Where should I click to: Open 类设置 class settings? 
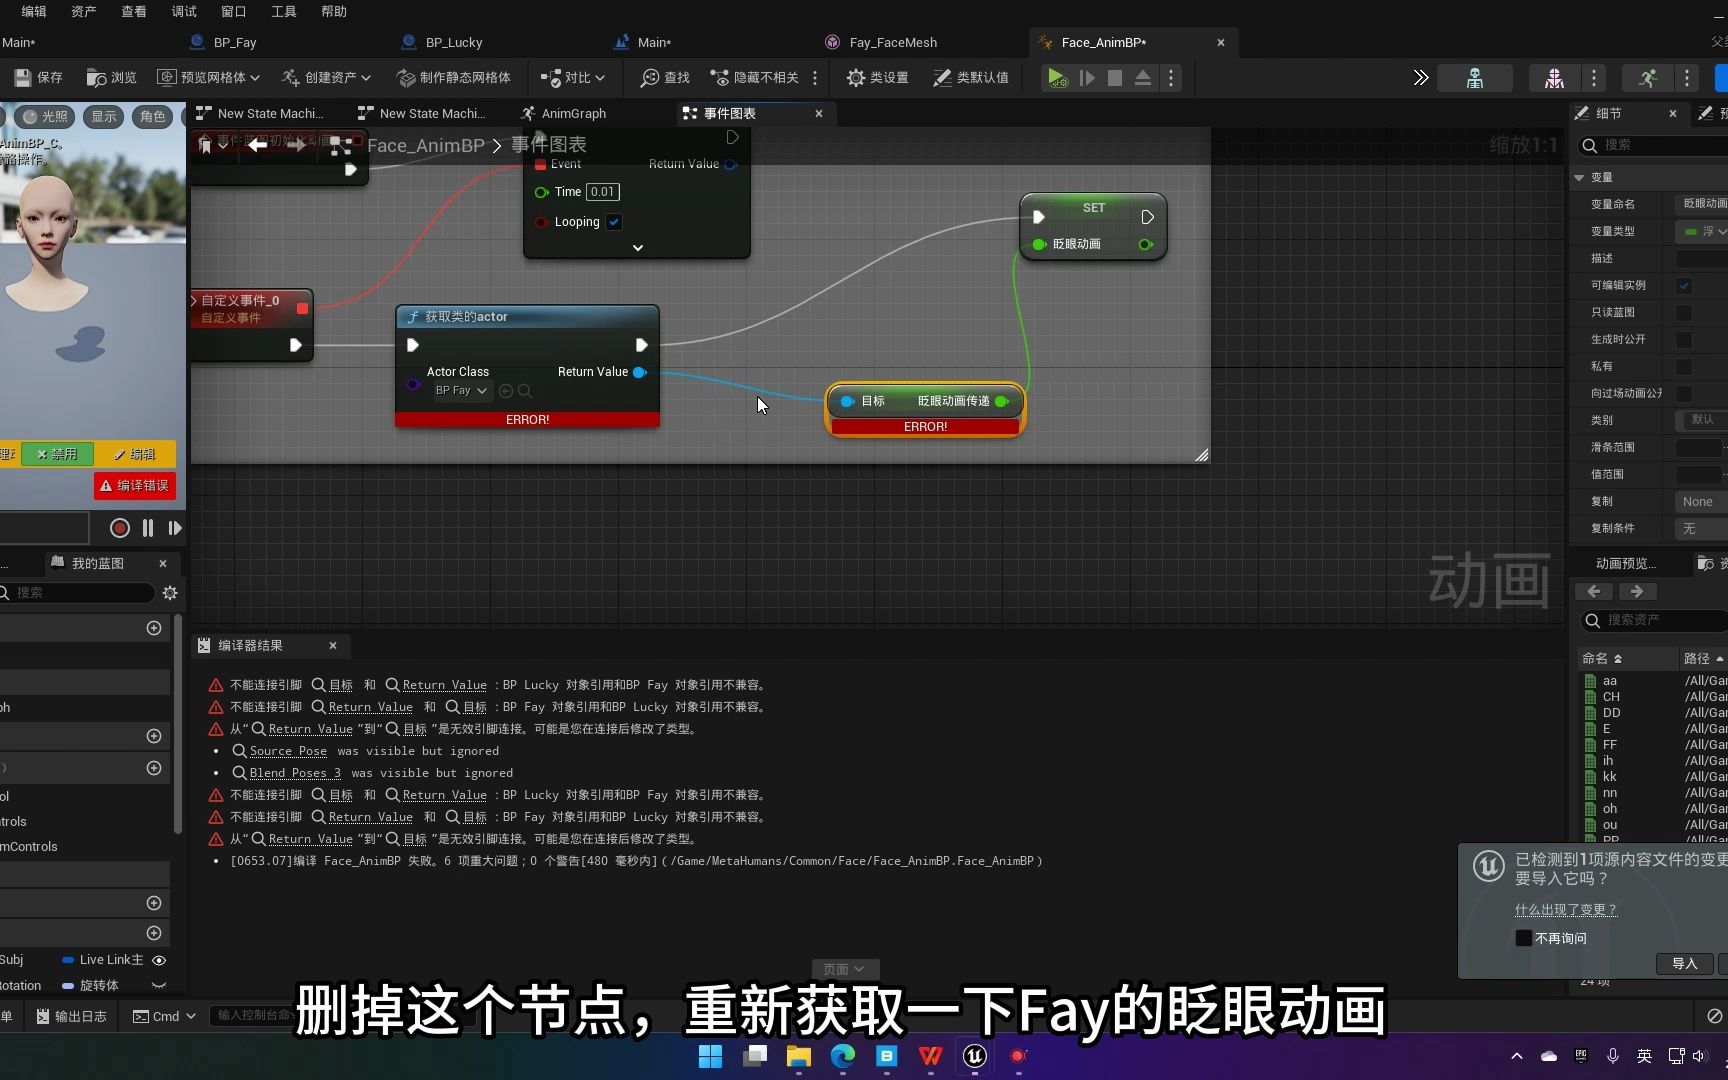[857, 77]
